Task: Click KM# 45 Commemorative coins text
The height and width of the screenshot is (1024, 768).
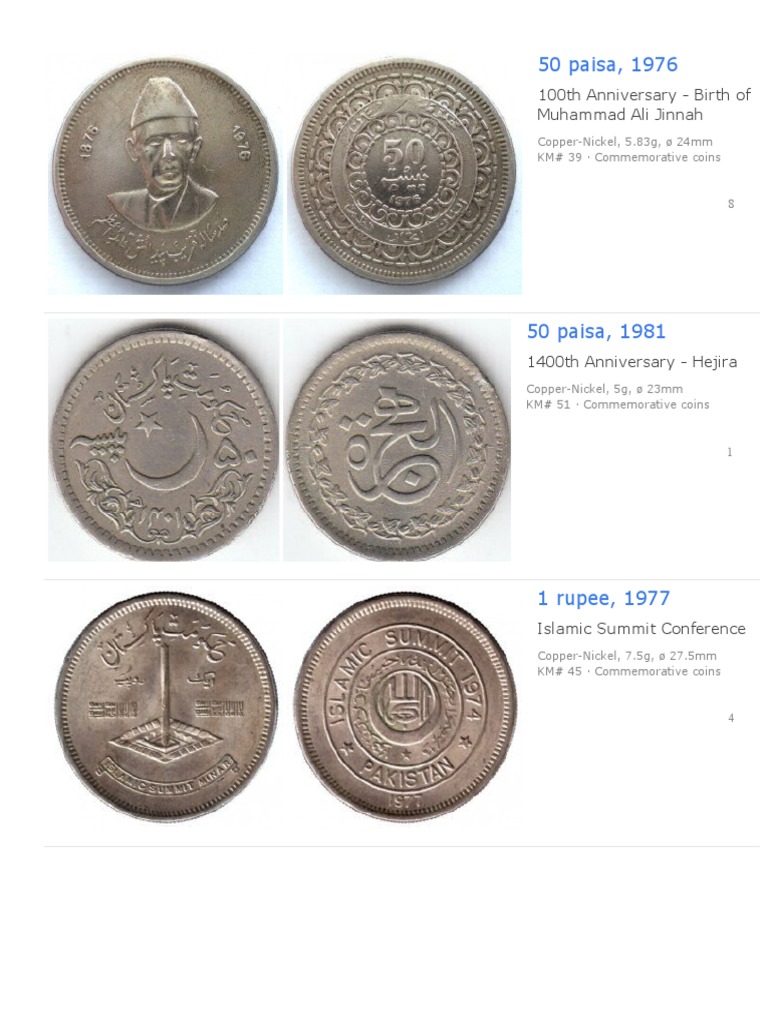Action: point(629,671)
